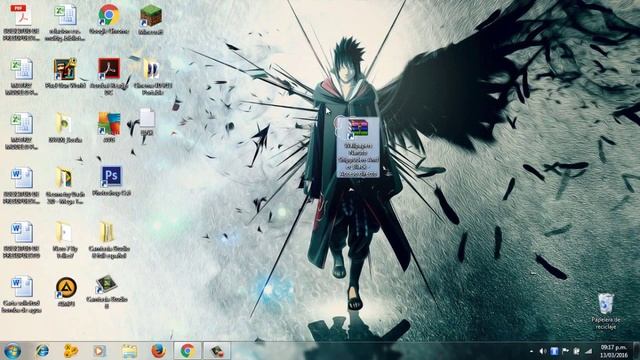Select the WinRAR archive in the desktop center
The width and height of the screenshot is (640, 360).
pos(358,147)
